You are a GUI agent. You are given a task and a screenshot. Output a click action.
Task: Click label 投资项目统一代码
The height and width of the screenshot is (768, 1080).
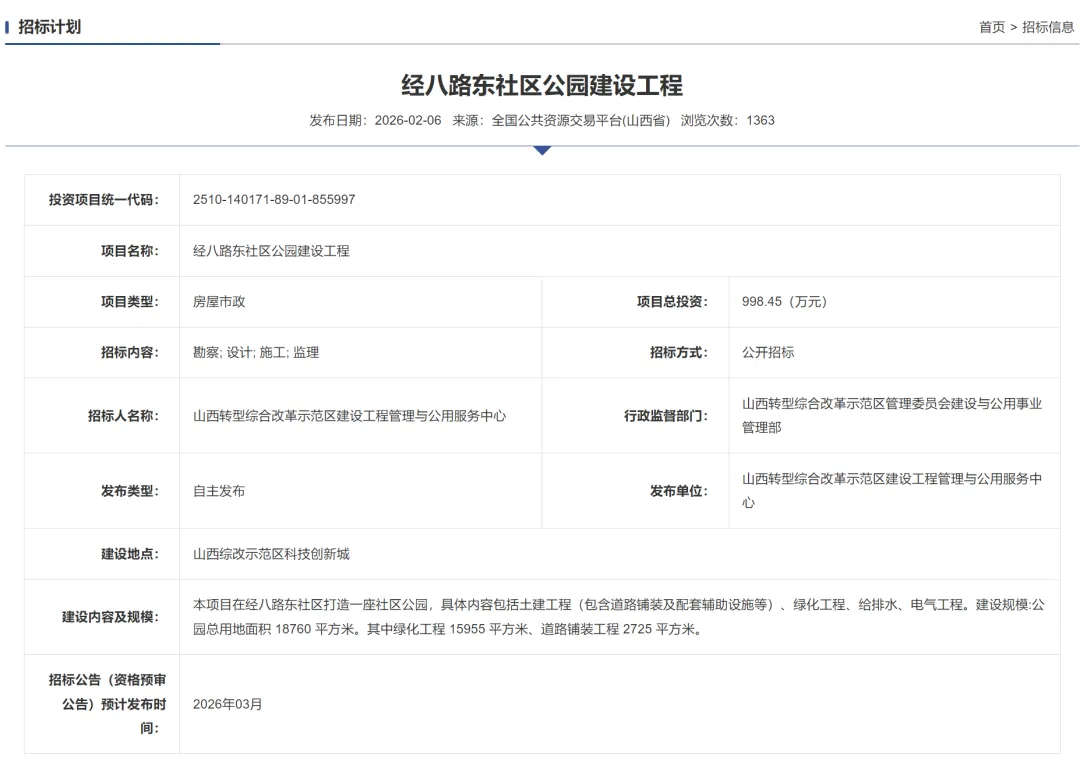click(103, 200)
